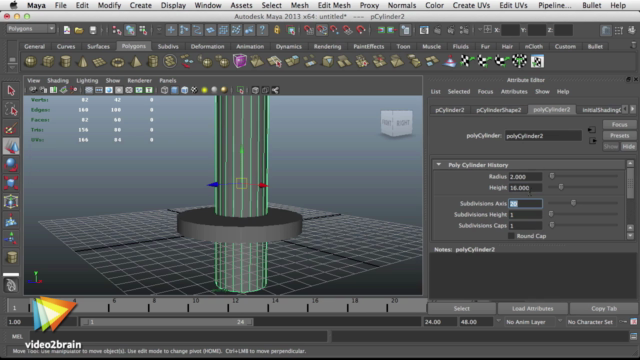The width and height of the screenshot is (640, 360).
Task: Open the Help menu in menu bar
Action: tap(618, 5)
